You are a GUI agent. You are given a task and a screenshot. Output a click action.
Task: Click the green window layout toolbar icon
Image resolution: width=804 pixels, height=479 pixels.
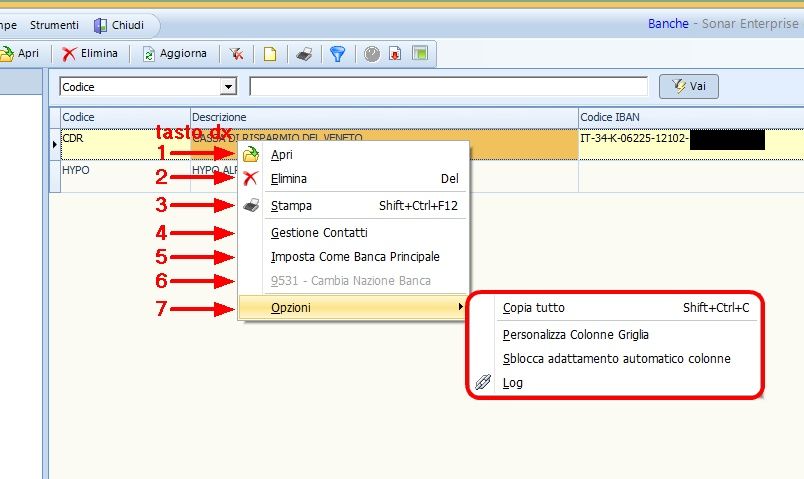point(419,54)
